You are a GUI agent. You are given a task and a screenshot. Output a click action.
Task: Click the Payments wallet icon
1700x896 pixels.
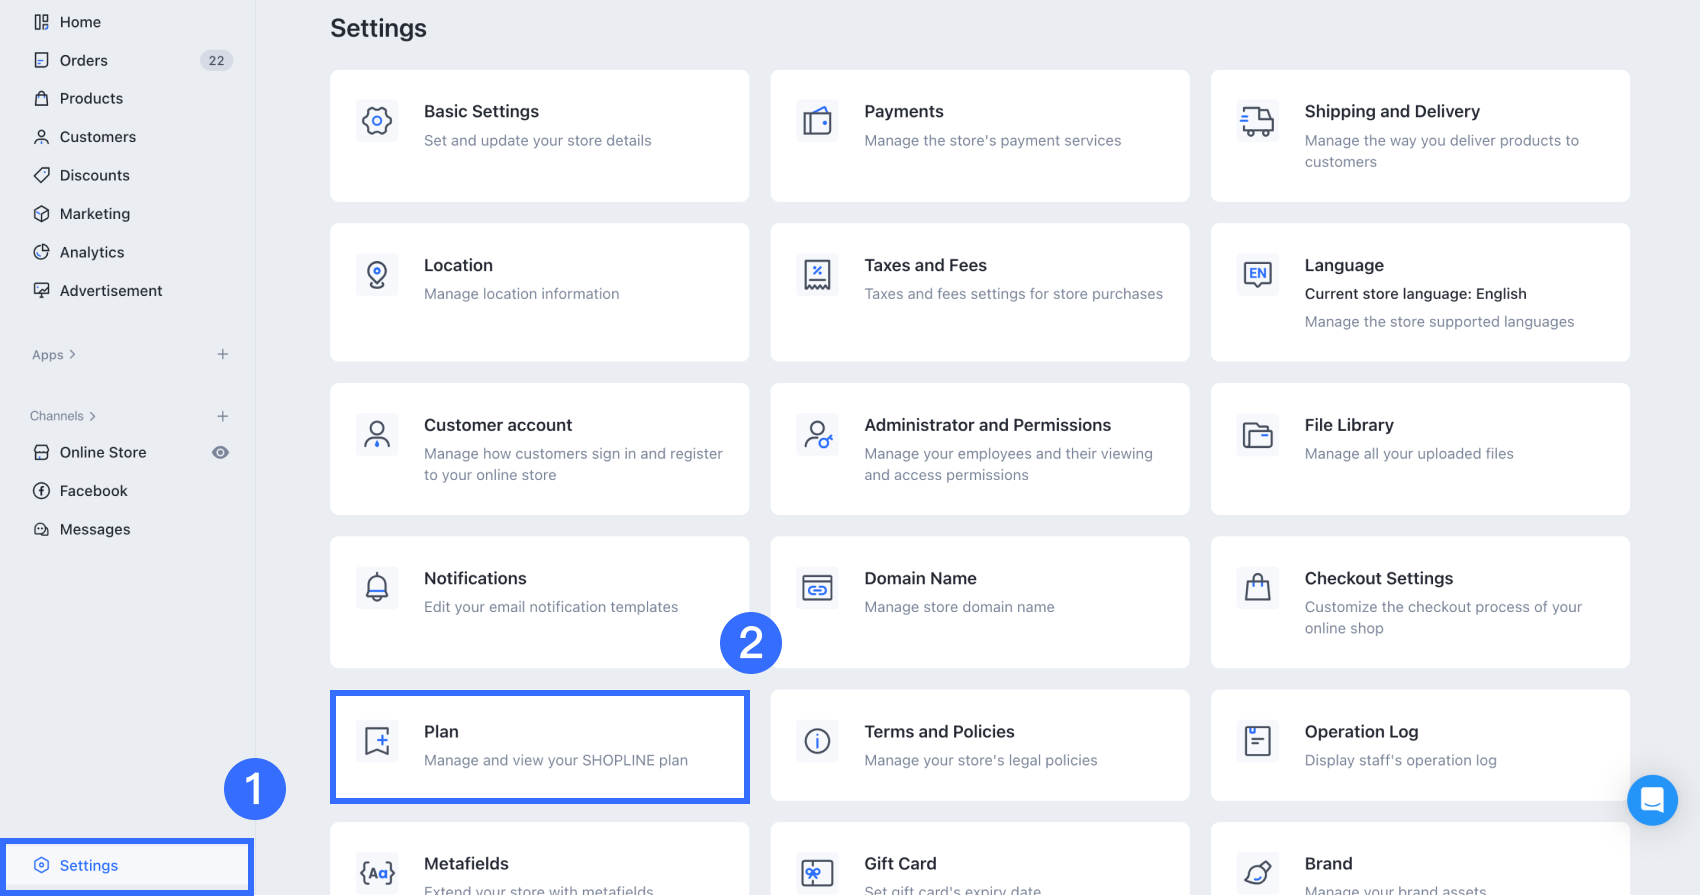817,122
